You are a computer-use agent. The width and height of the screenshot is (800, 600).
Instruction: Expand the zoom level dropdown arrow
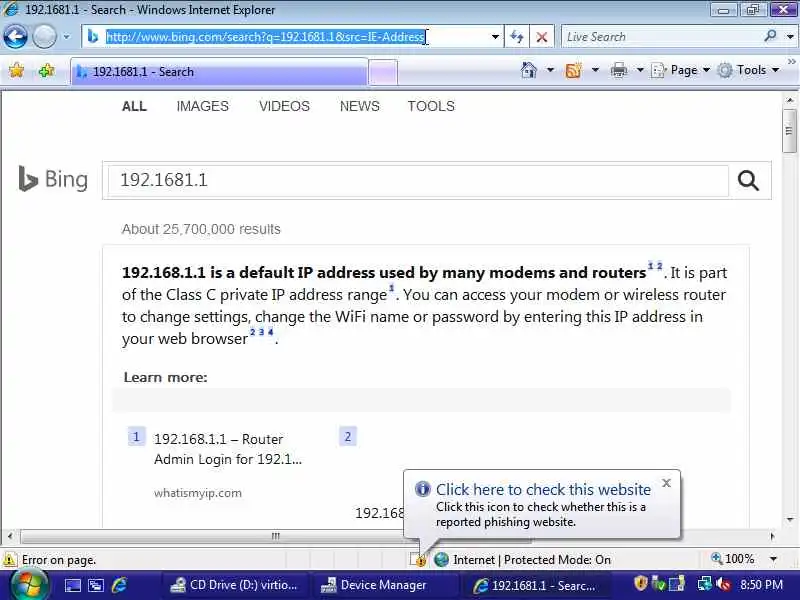[x=773, y=559]
